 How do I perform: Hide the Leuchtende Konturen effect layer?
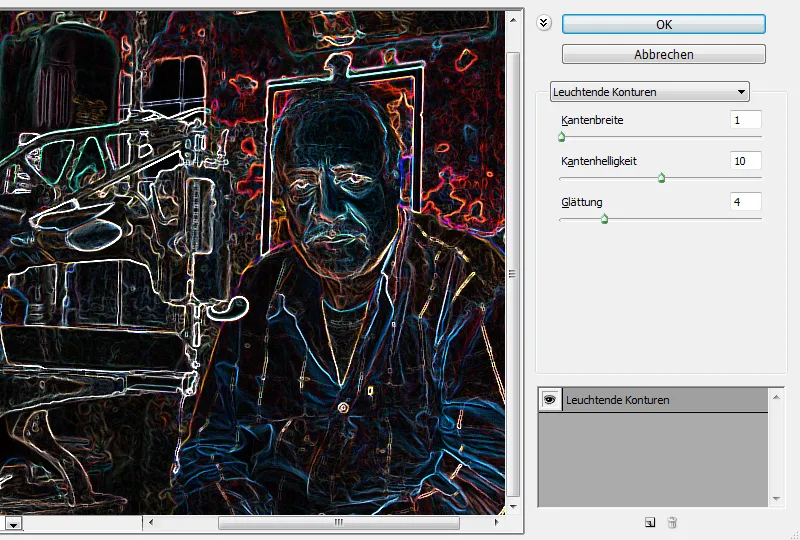point(549,400)
